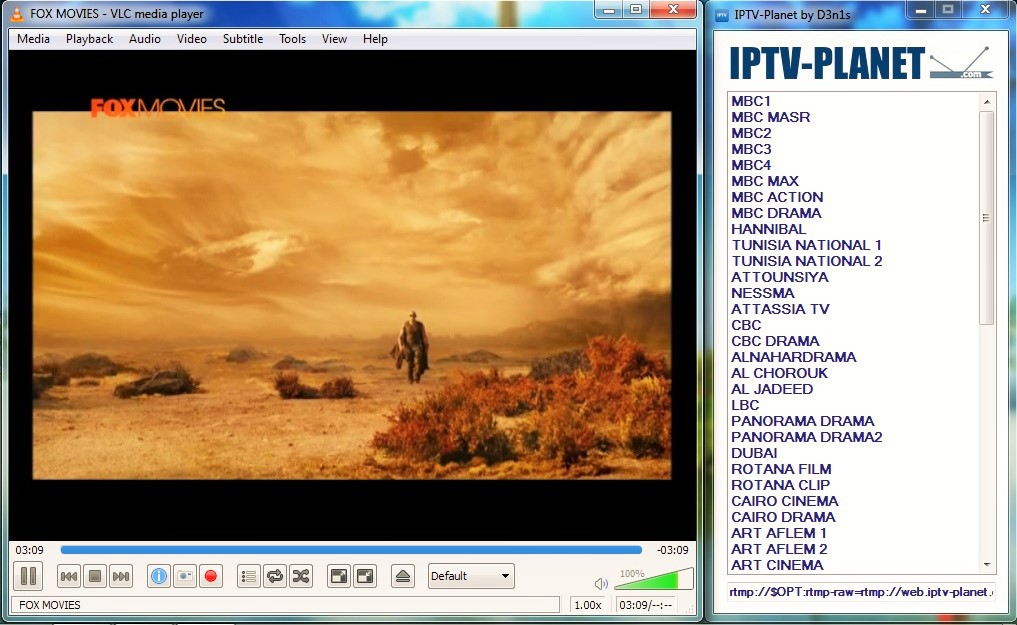Click the channel list scroll-down arrow
The width and height of the screenshot is (1017, 625).
[987, 565]
